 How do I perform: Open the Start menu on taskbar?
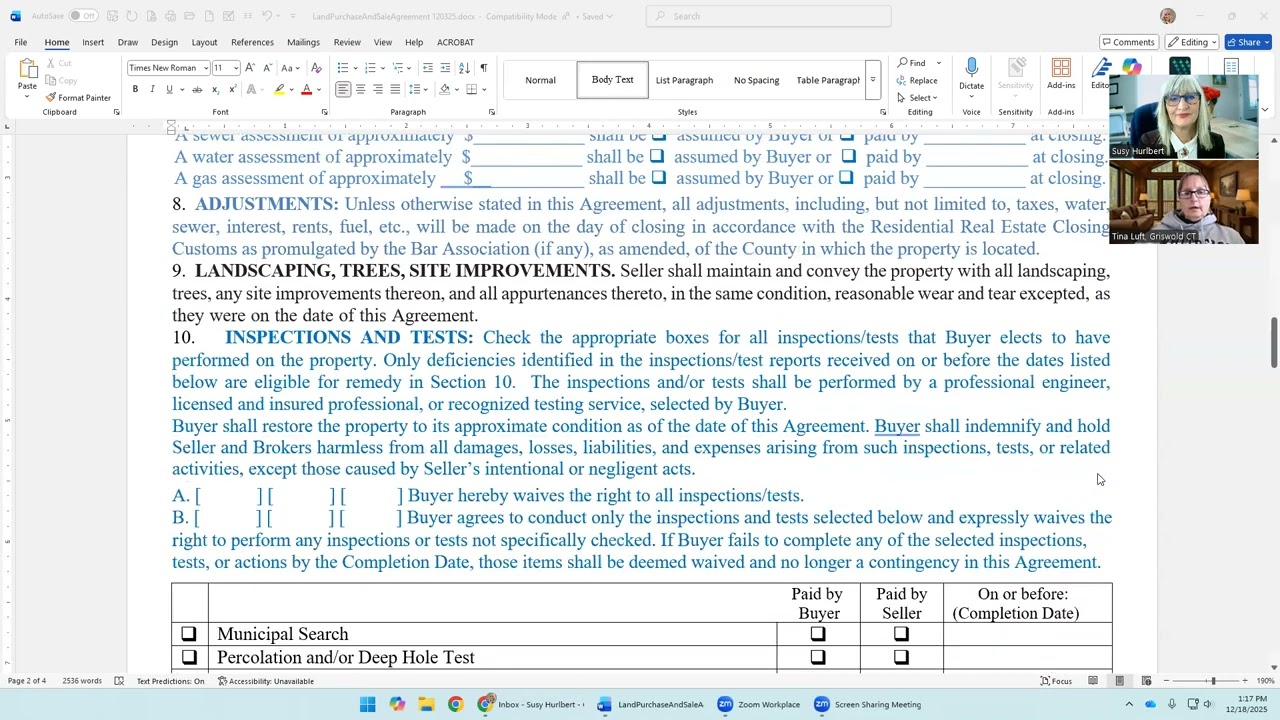[368, 704]
